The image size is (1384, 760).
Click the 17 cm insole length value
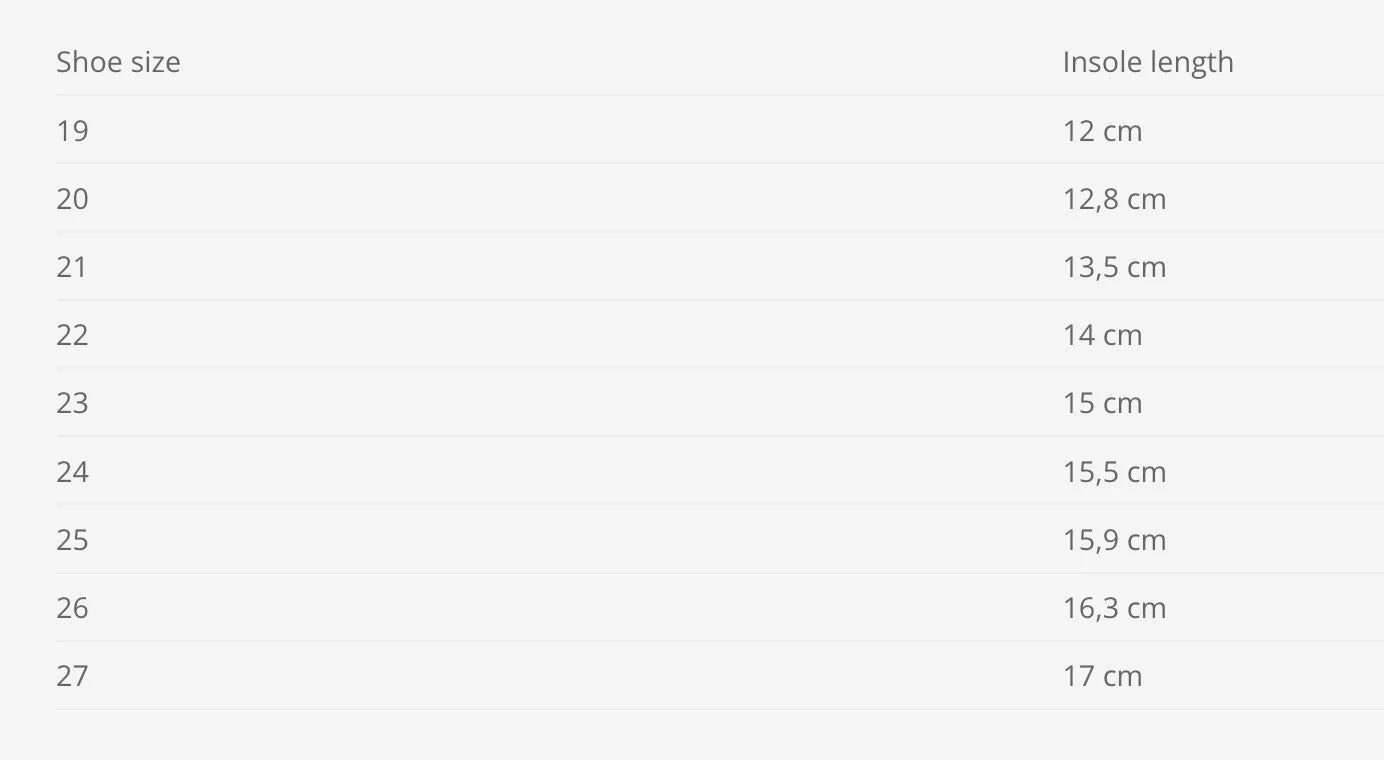pos(1102,676)
